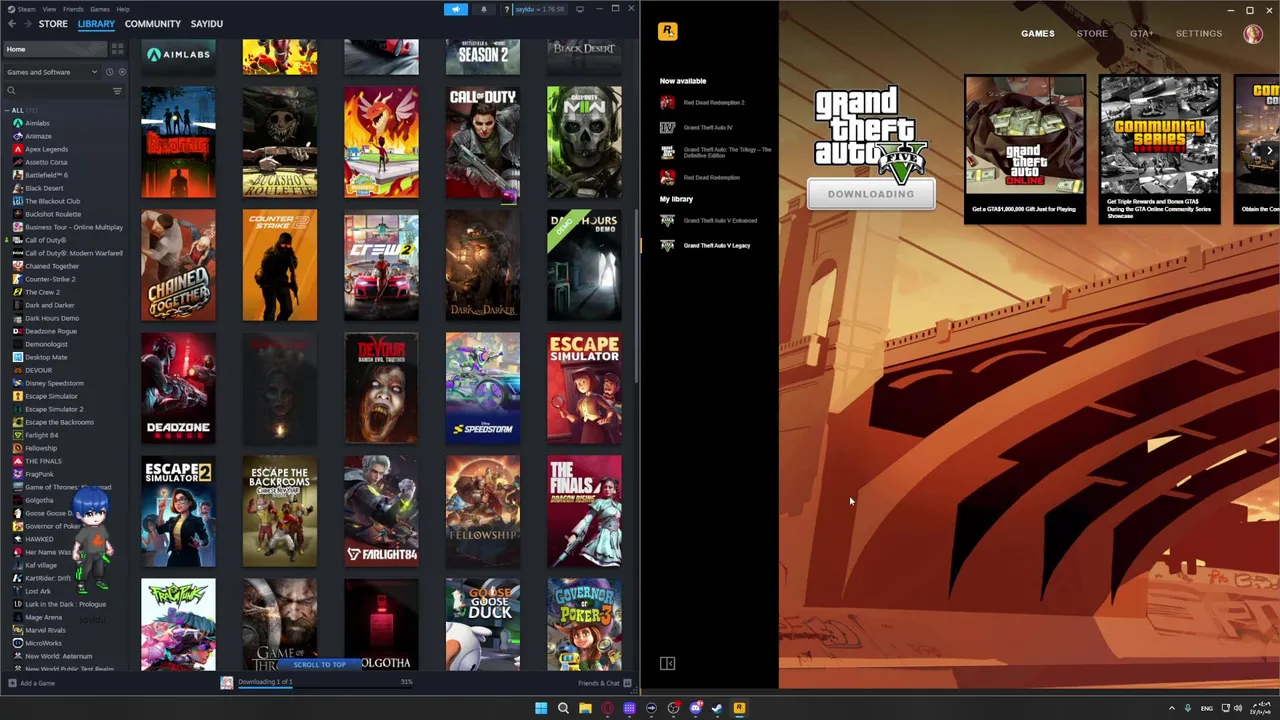Click Add a Game link
The image size is (1280, 720).
(37, 683)
